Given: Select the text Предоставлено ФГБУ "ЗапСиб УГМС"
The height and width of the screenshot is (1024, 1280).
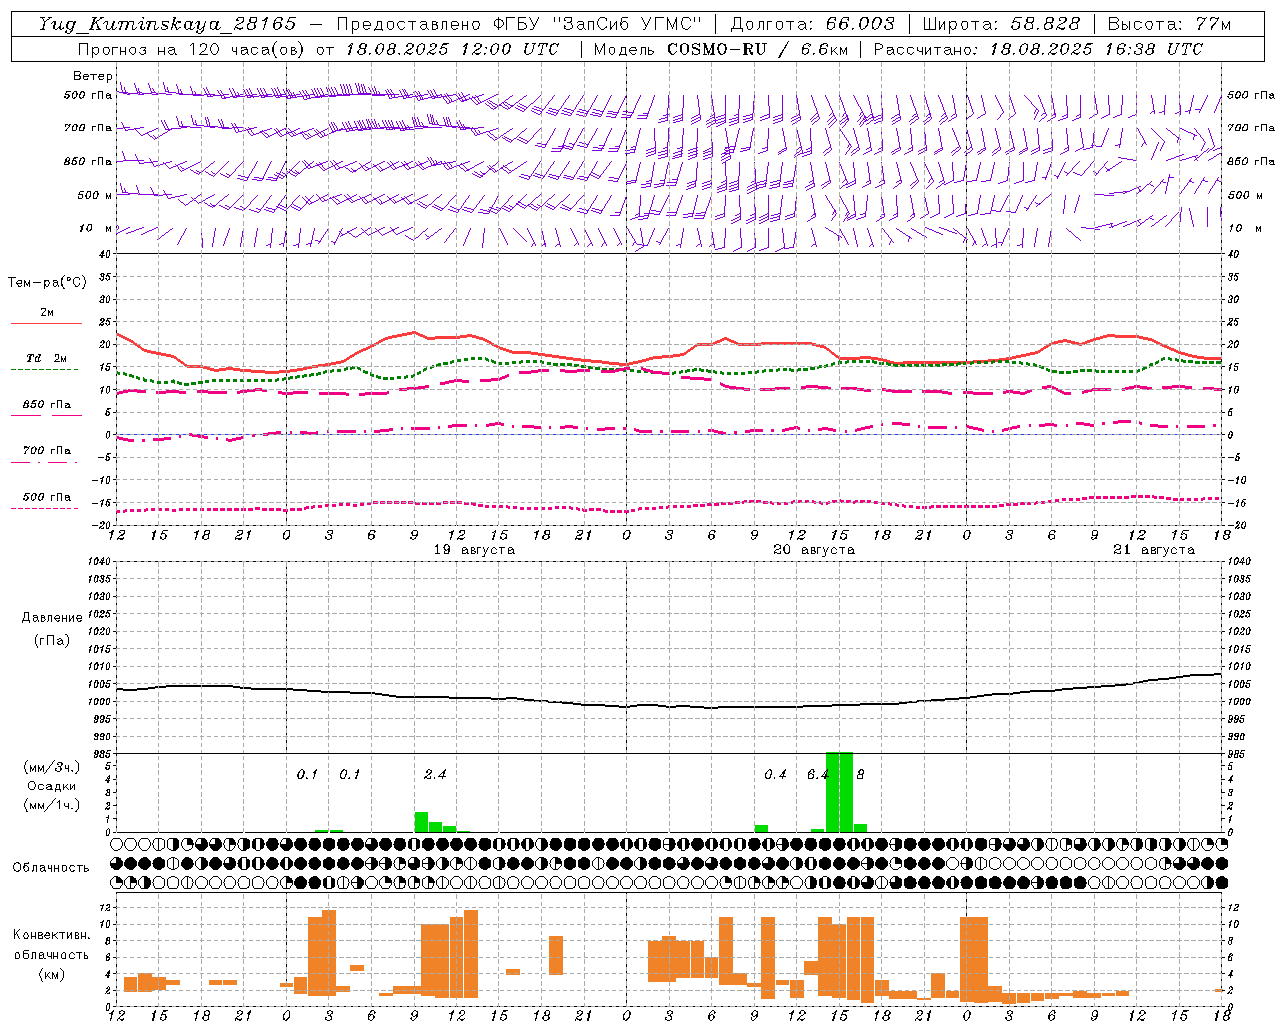Looking at the screenshot, I should (520, 24).
